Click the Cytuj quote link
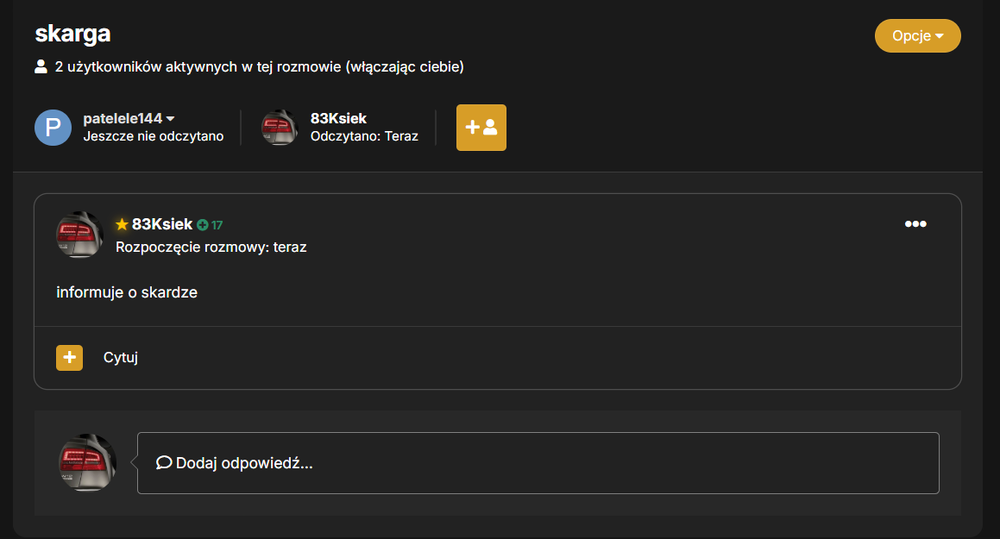The width and height of the screenshot is (1000, 539). tap(121, 357)
